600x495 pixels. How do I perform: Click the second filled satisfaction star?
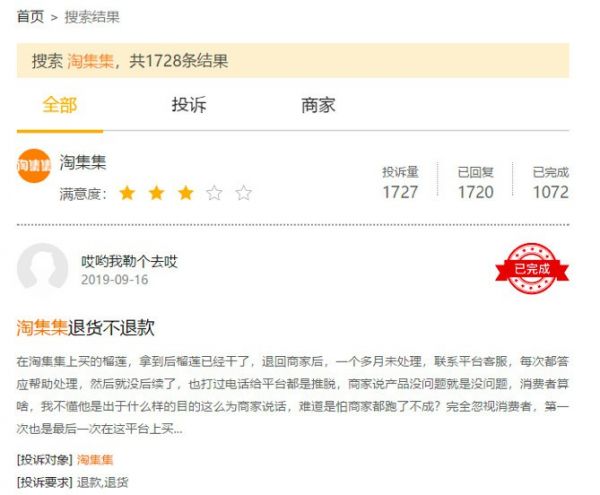tap(157, 193)
